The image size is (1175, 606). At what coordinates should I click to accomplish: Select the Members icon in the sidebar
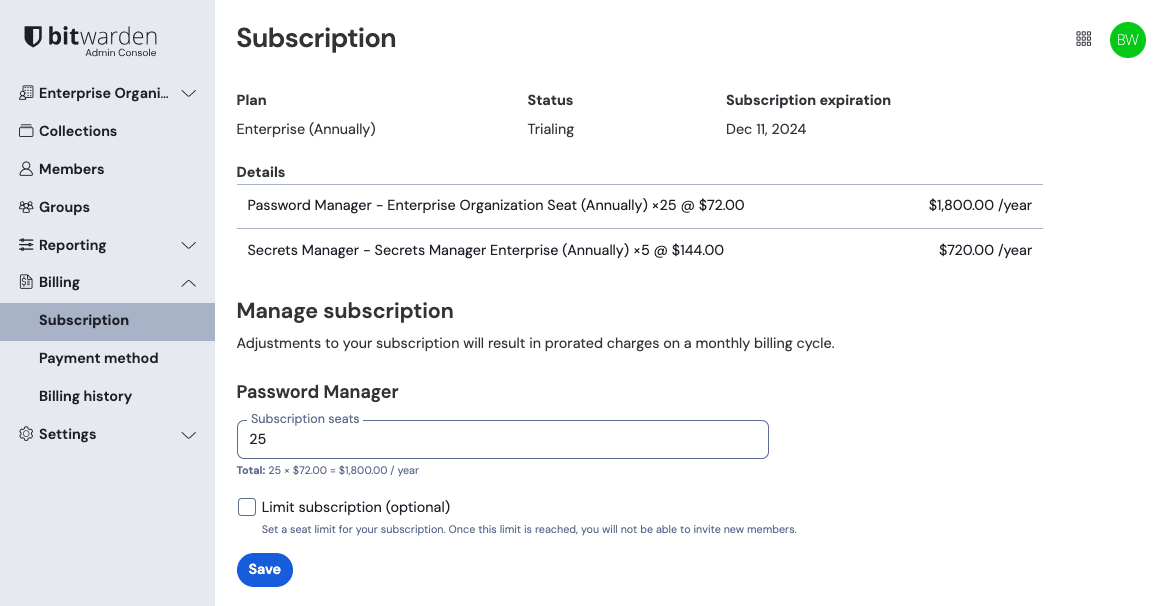click(26, 169)
